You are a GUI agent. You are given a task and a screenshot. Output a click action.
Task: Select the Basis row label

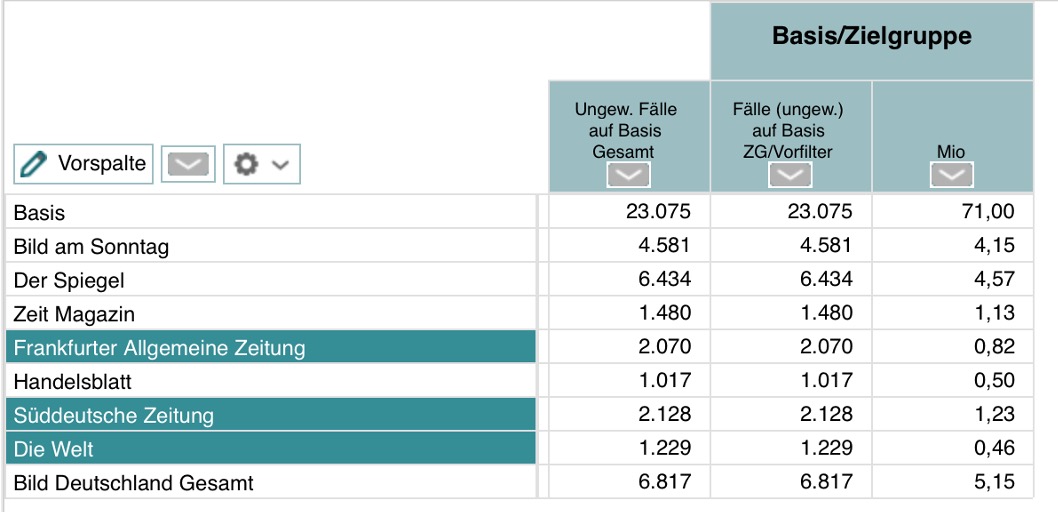coord(40,213)
